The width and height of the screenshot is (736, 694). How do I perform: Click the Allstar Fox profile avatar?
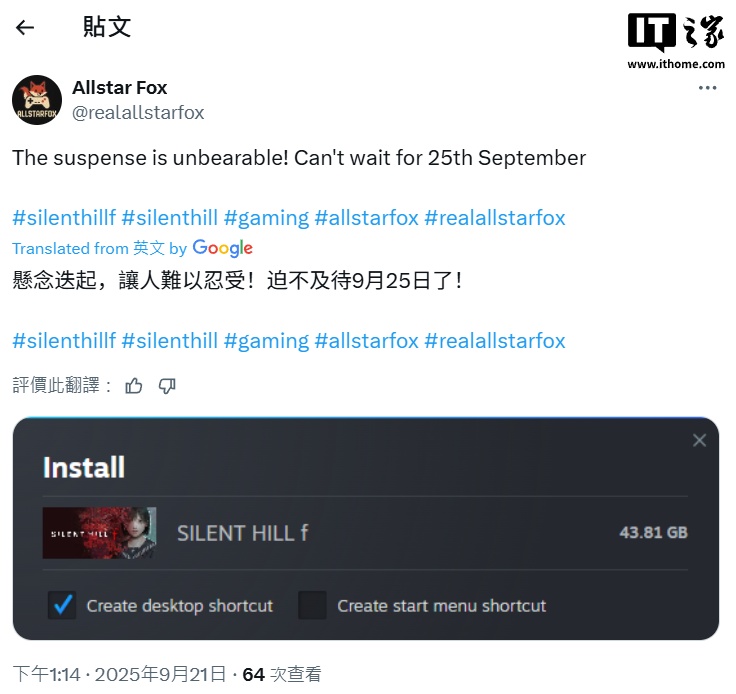(37, 100)
